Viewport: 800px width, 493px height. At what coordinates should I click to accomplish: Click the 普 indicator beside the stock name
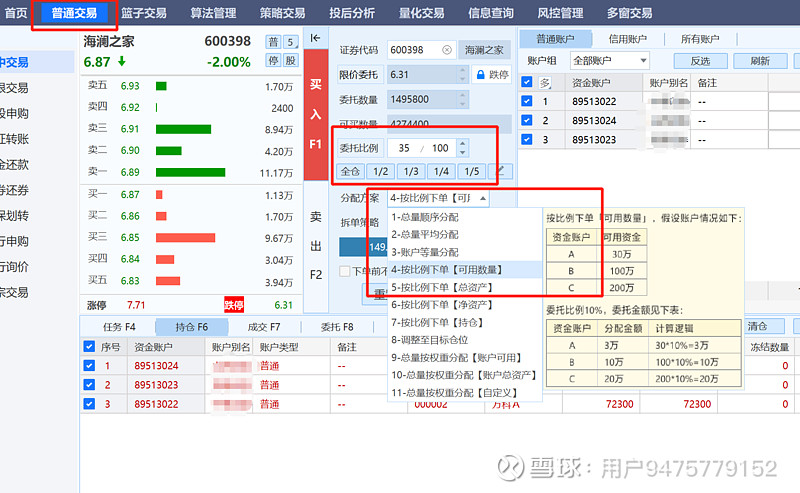coord(273,42)
